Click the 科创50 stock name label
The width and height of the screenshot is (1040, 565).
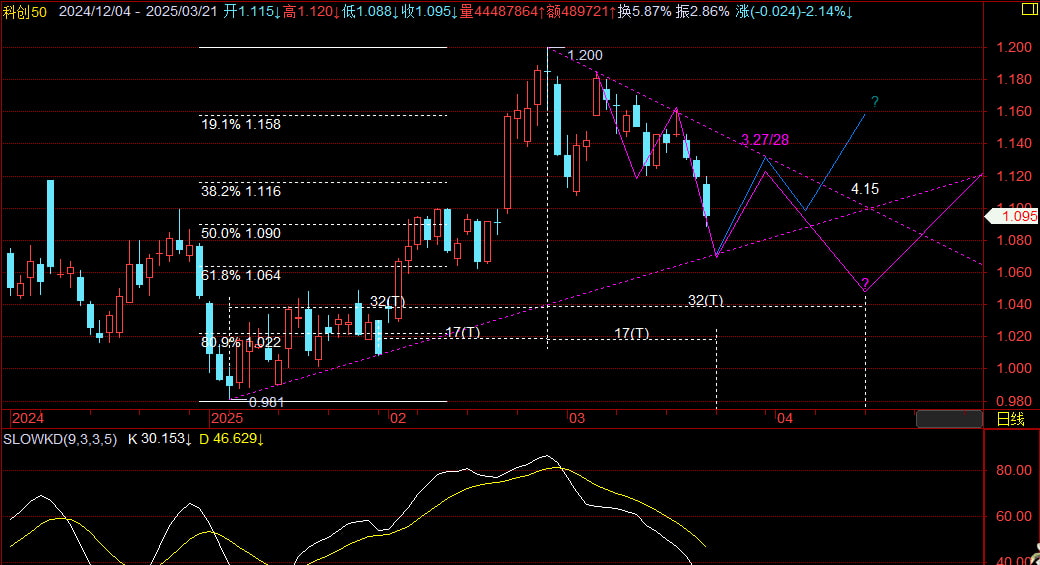tap(26, 12)
